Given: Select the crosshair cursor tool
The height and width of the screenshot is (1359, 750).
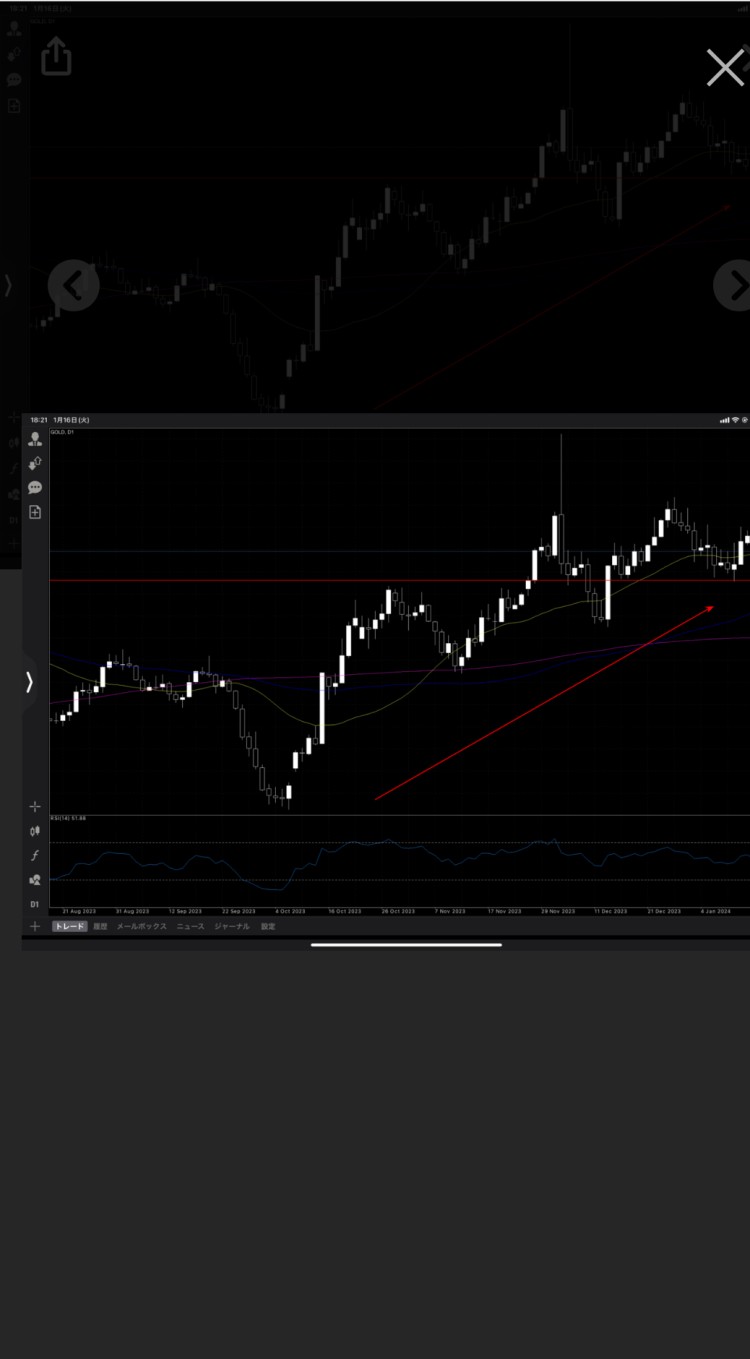Looking at the screenshot, I should point(35,806).
